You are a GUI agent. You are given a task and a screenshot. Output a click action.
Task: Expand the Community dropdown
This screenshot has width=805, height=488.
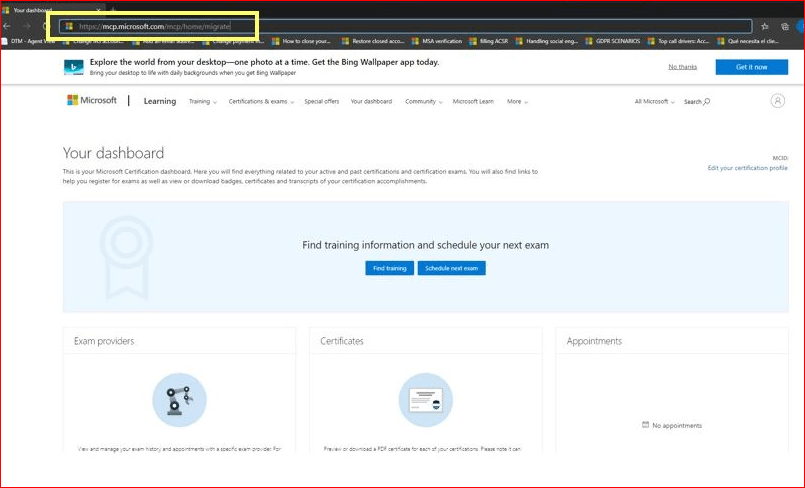coord(424,102)
